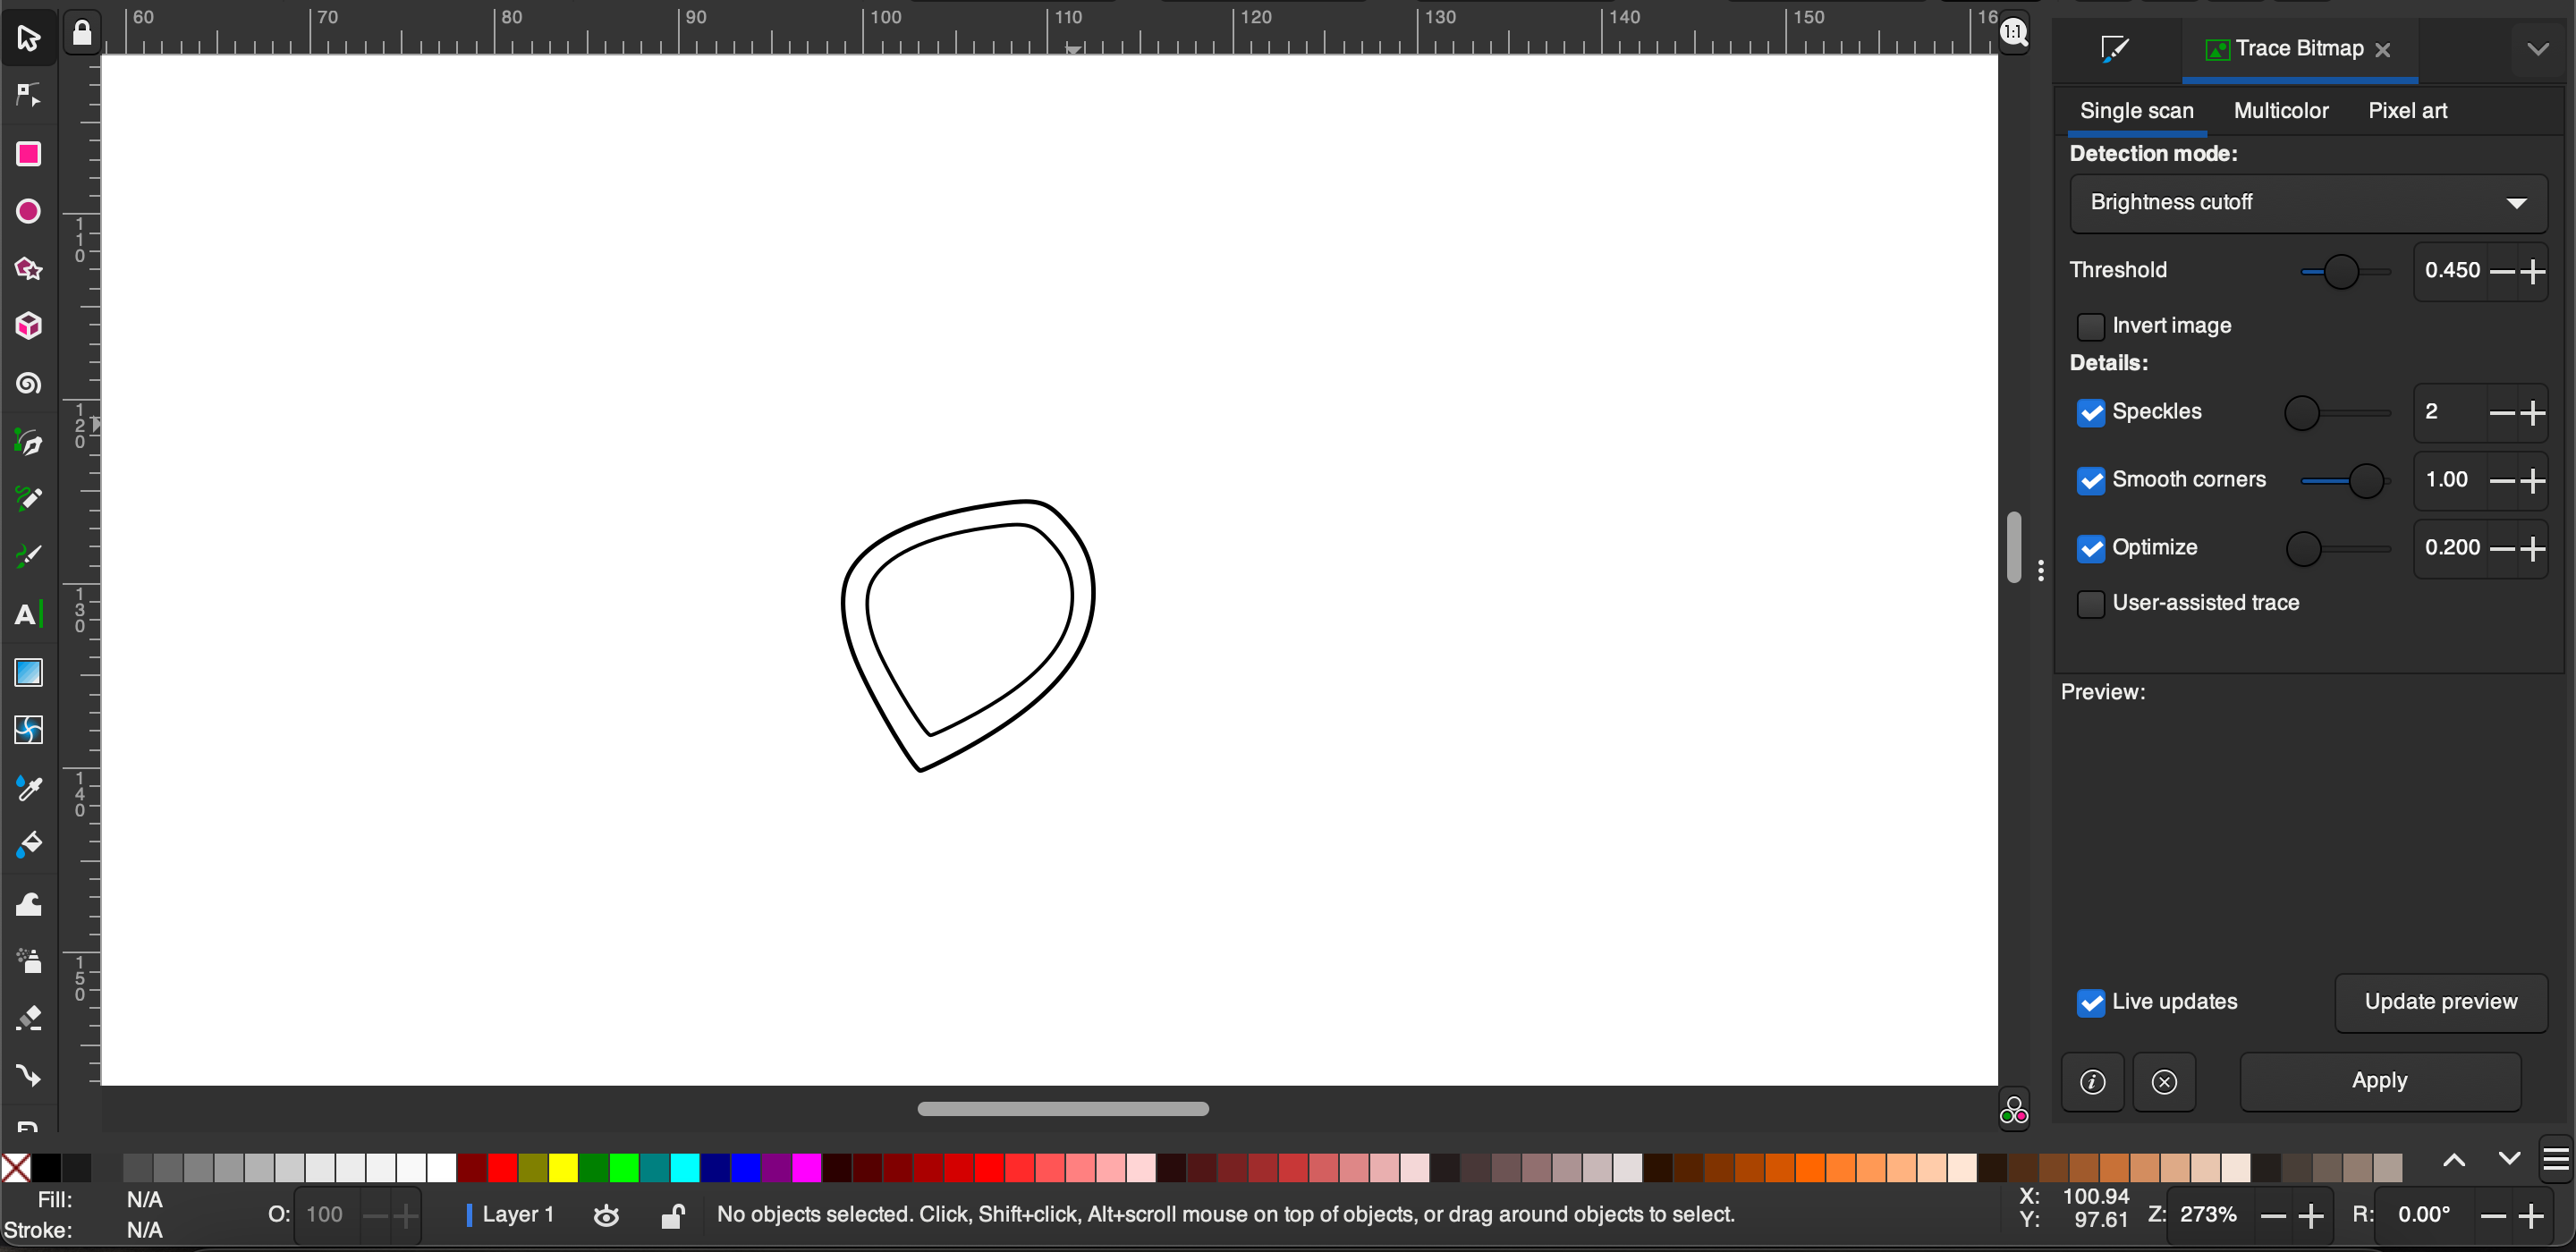The width and height of the screenshot is (2576, 1252).
Task: Switch to the Multicolor tab
Action: click(2281, 111)
